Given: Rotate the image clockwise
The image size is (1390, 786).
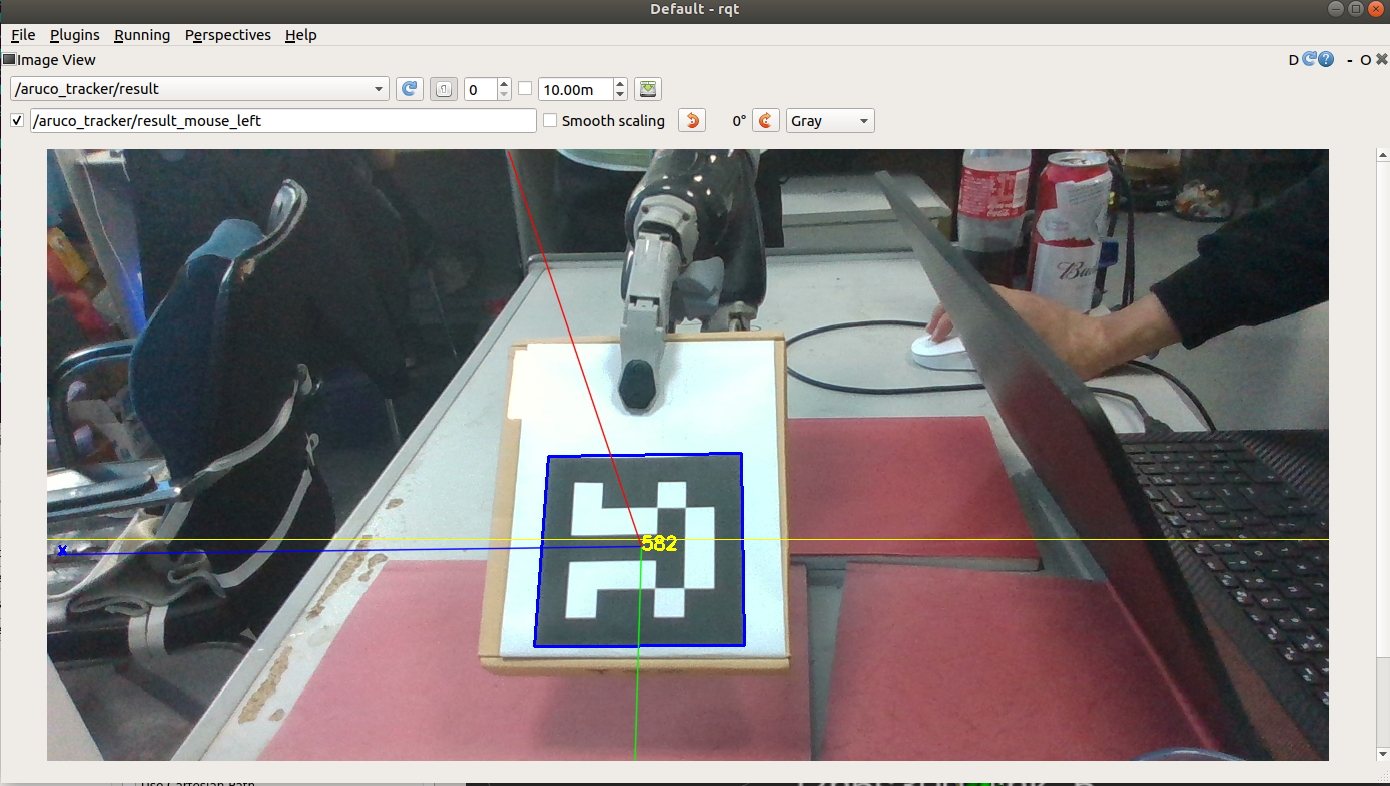Looking at the screenshot, I should pyautogui.click(x=765, y=120).
